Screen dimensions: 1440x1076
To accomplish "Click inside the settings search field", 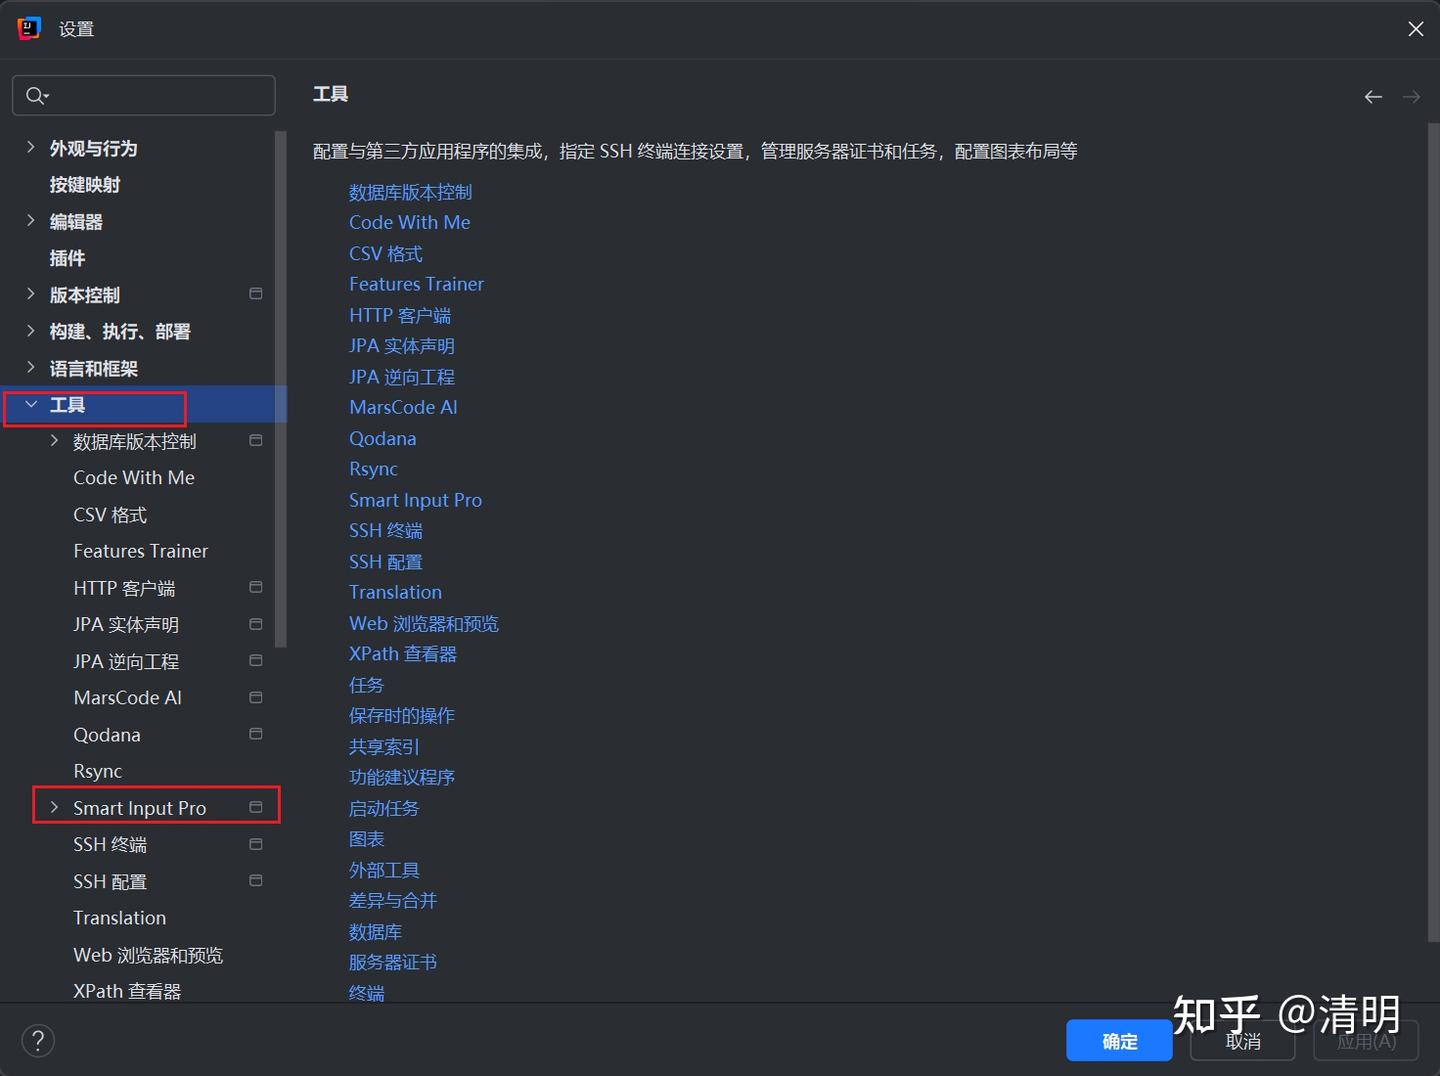I will coord(143,95).
